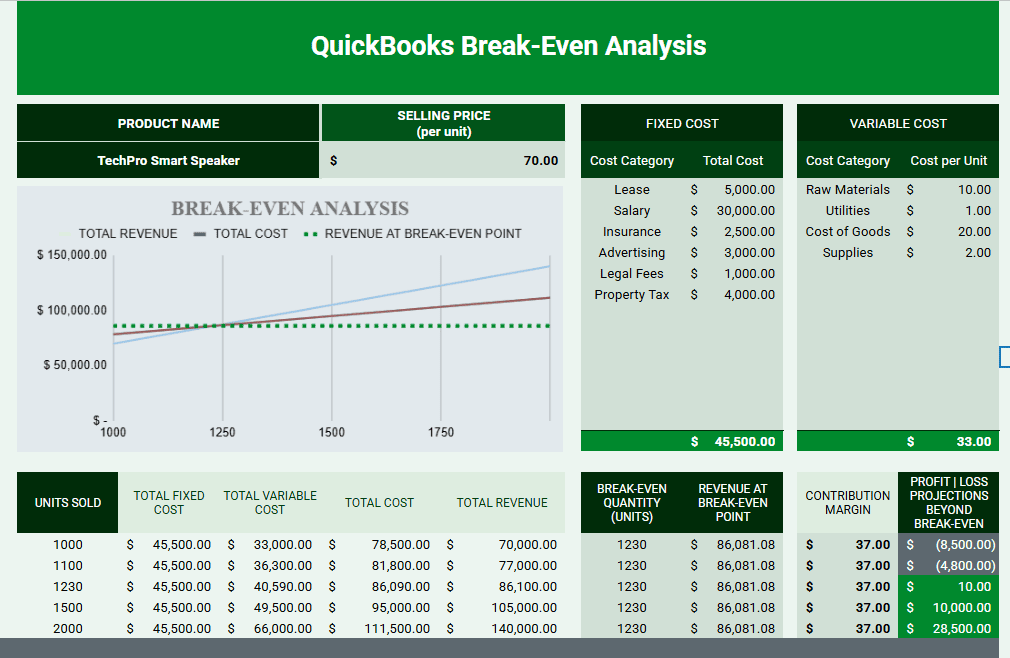Viewport: 1010px width, 658px height.
Task: Select the 28,500.00 profit projection cell
Action: pyautogui.click(x=949, y=628)
